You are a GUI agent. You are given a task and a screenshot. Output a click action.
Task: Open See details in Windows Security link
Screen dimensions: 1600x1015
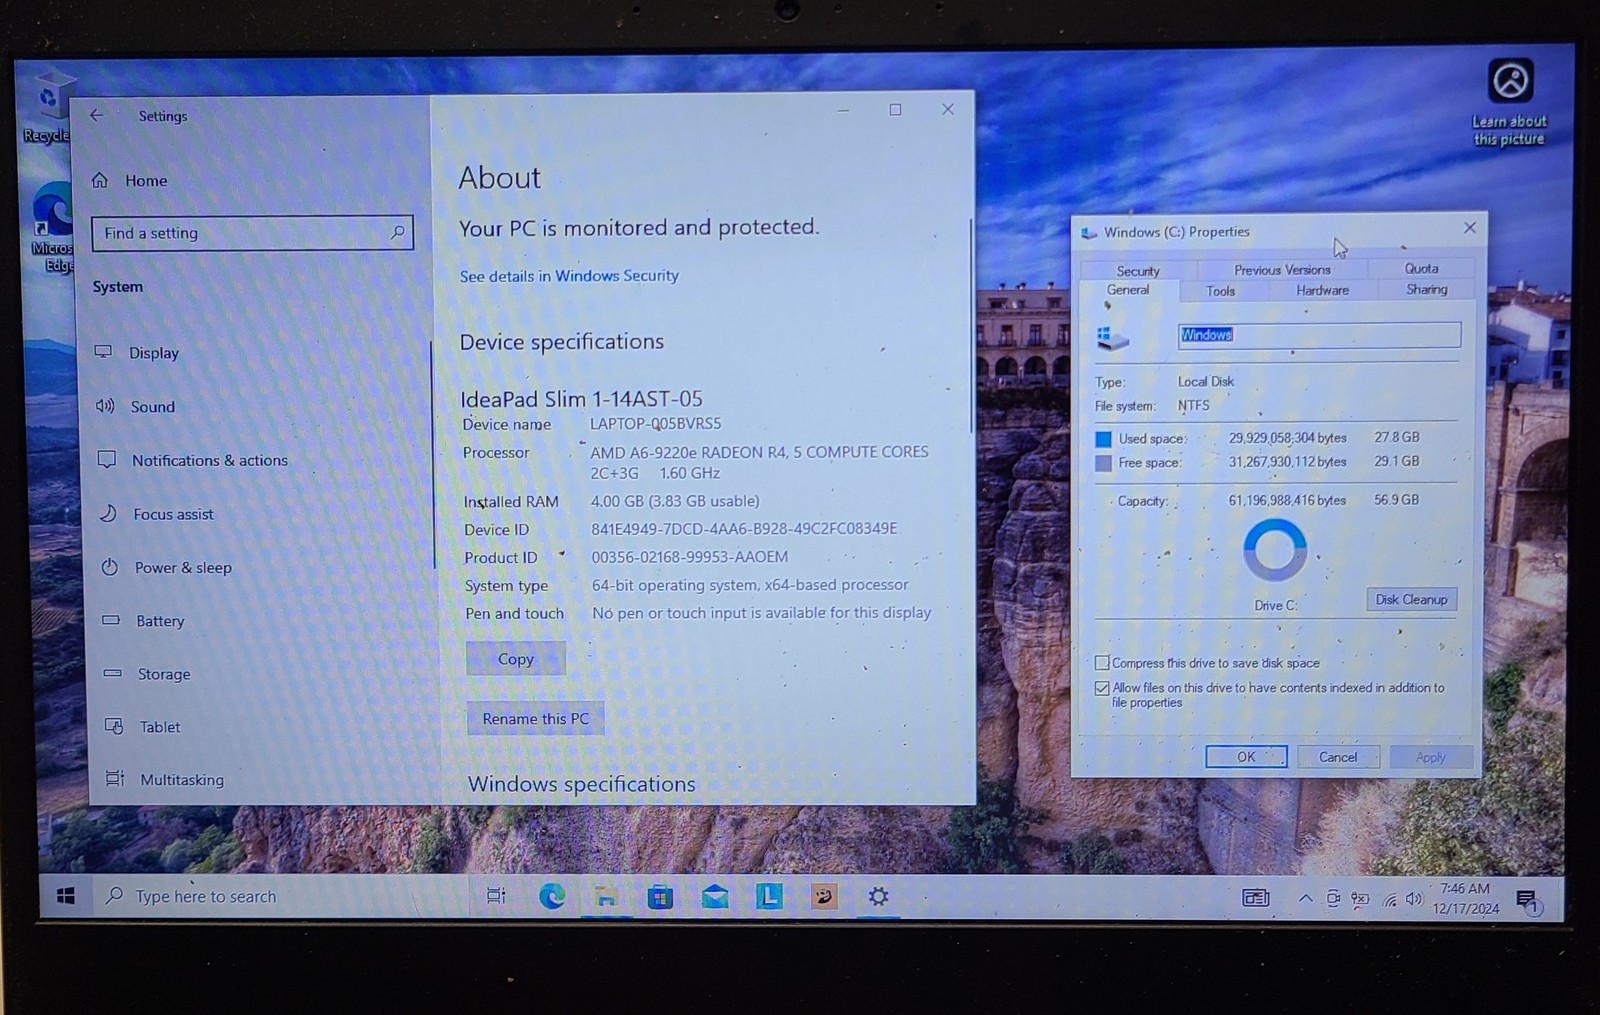pos(569,276)
